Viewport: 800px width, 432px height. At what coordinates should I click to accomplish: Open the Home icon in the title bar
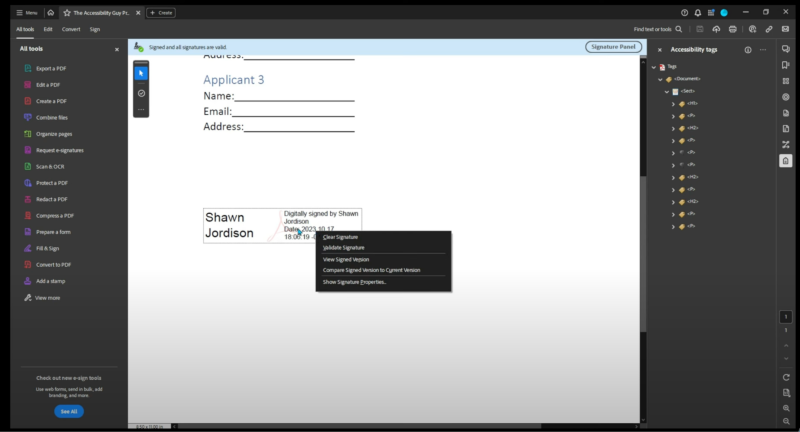click(50, 12)
